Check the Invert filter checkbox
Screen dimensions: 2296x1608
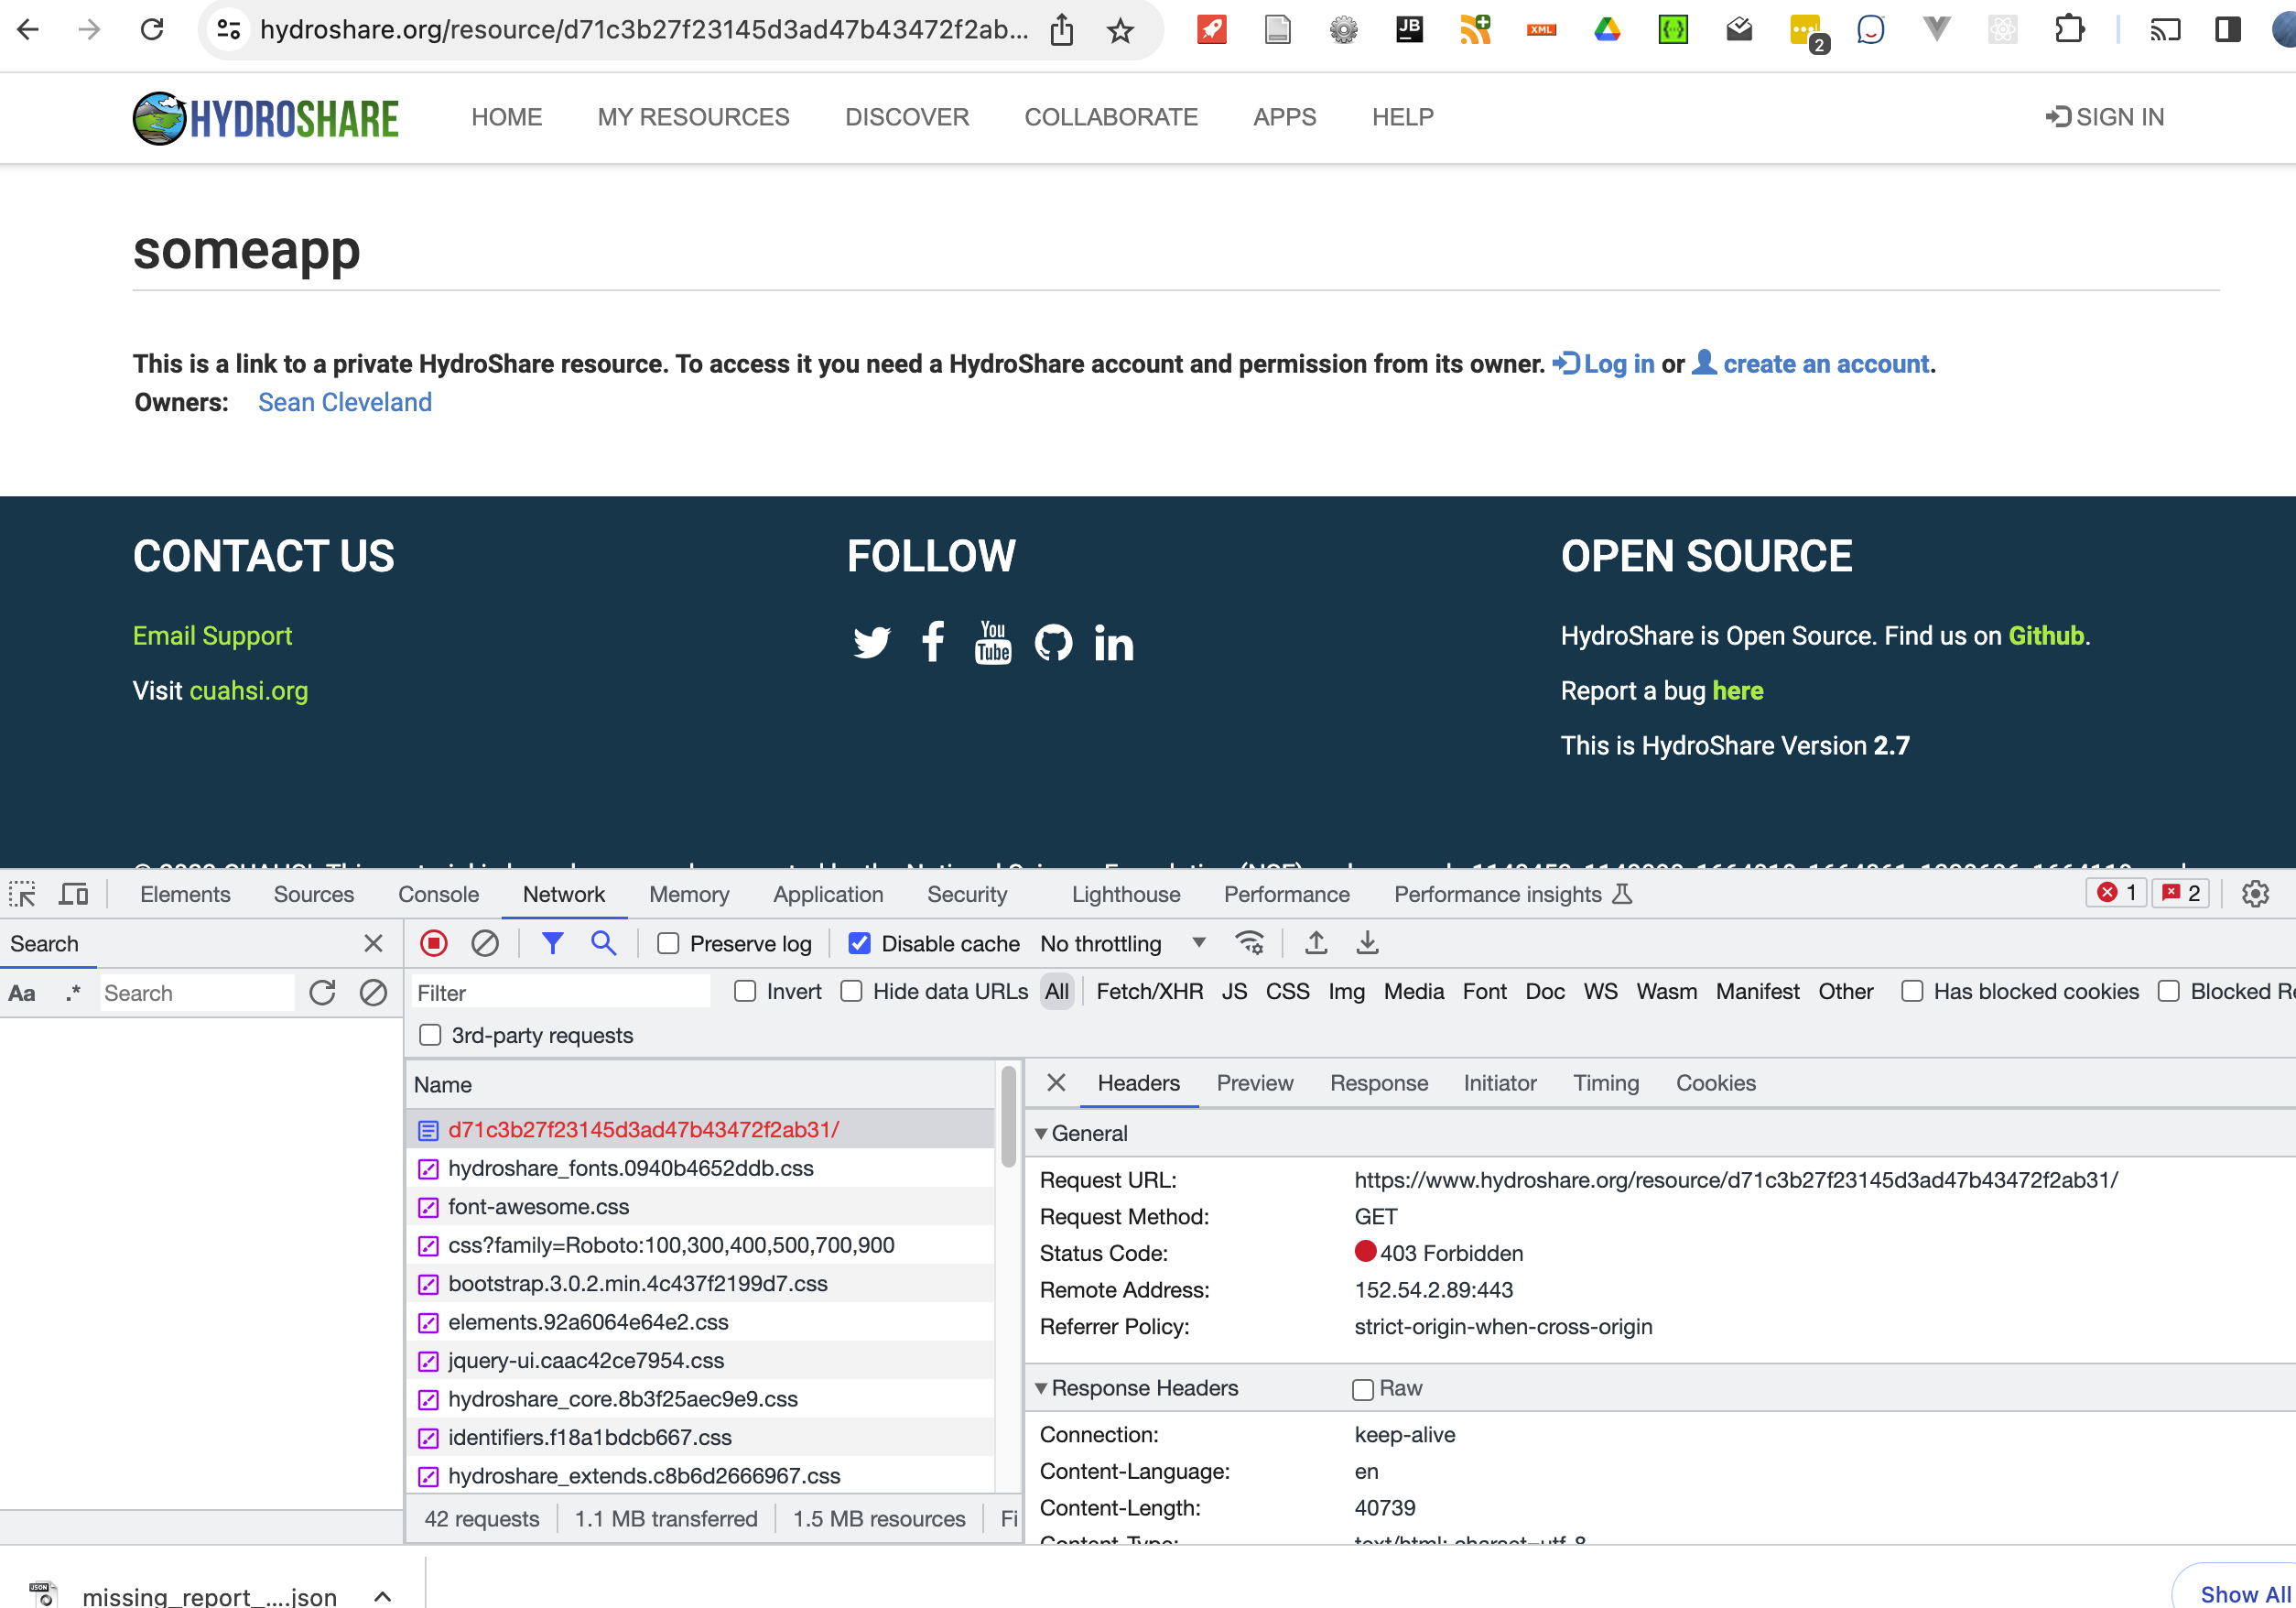click(x=745, y=991)
